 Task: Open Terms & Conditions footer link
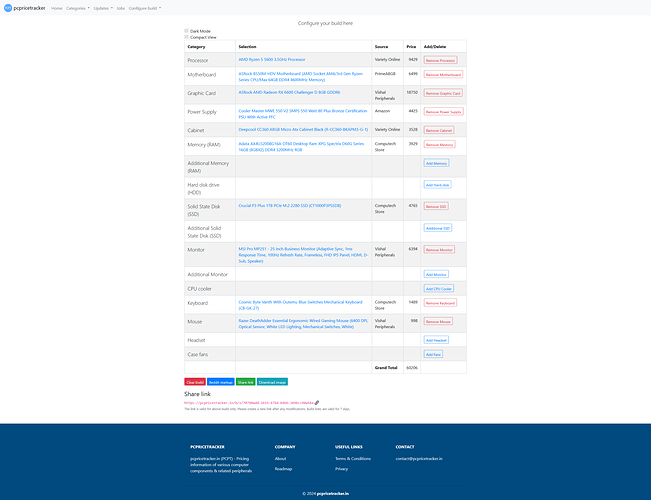[353, 458]
